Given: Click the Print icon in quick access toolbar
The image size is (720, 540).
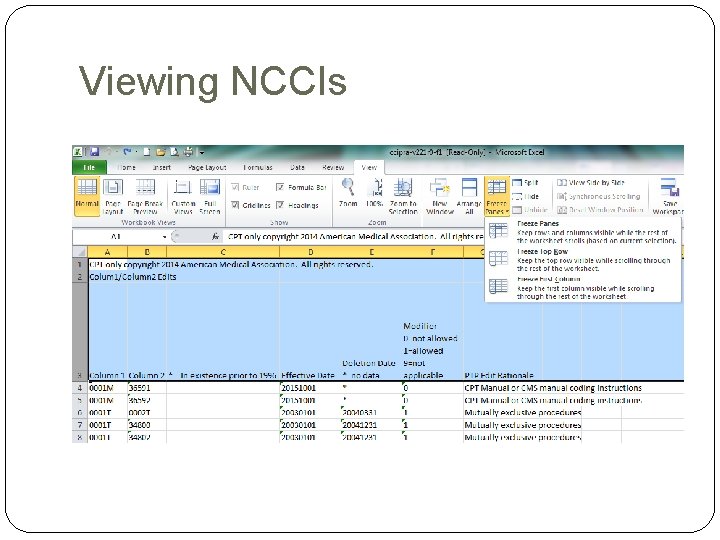Looking at the screenshot, I should [x=188, y=152].
